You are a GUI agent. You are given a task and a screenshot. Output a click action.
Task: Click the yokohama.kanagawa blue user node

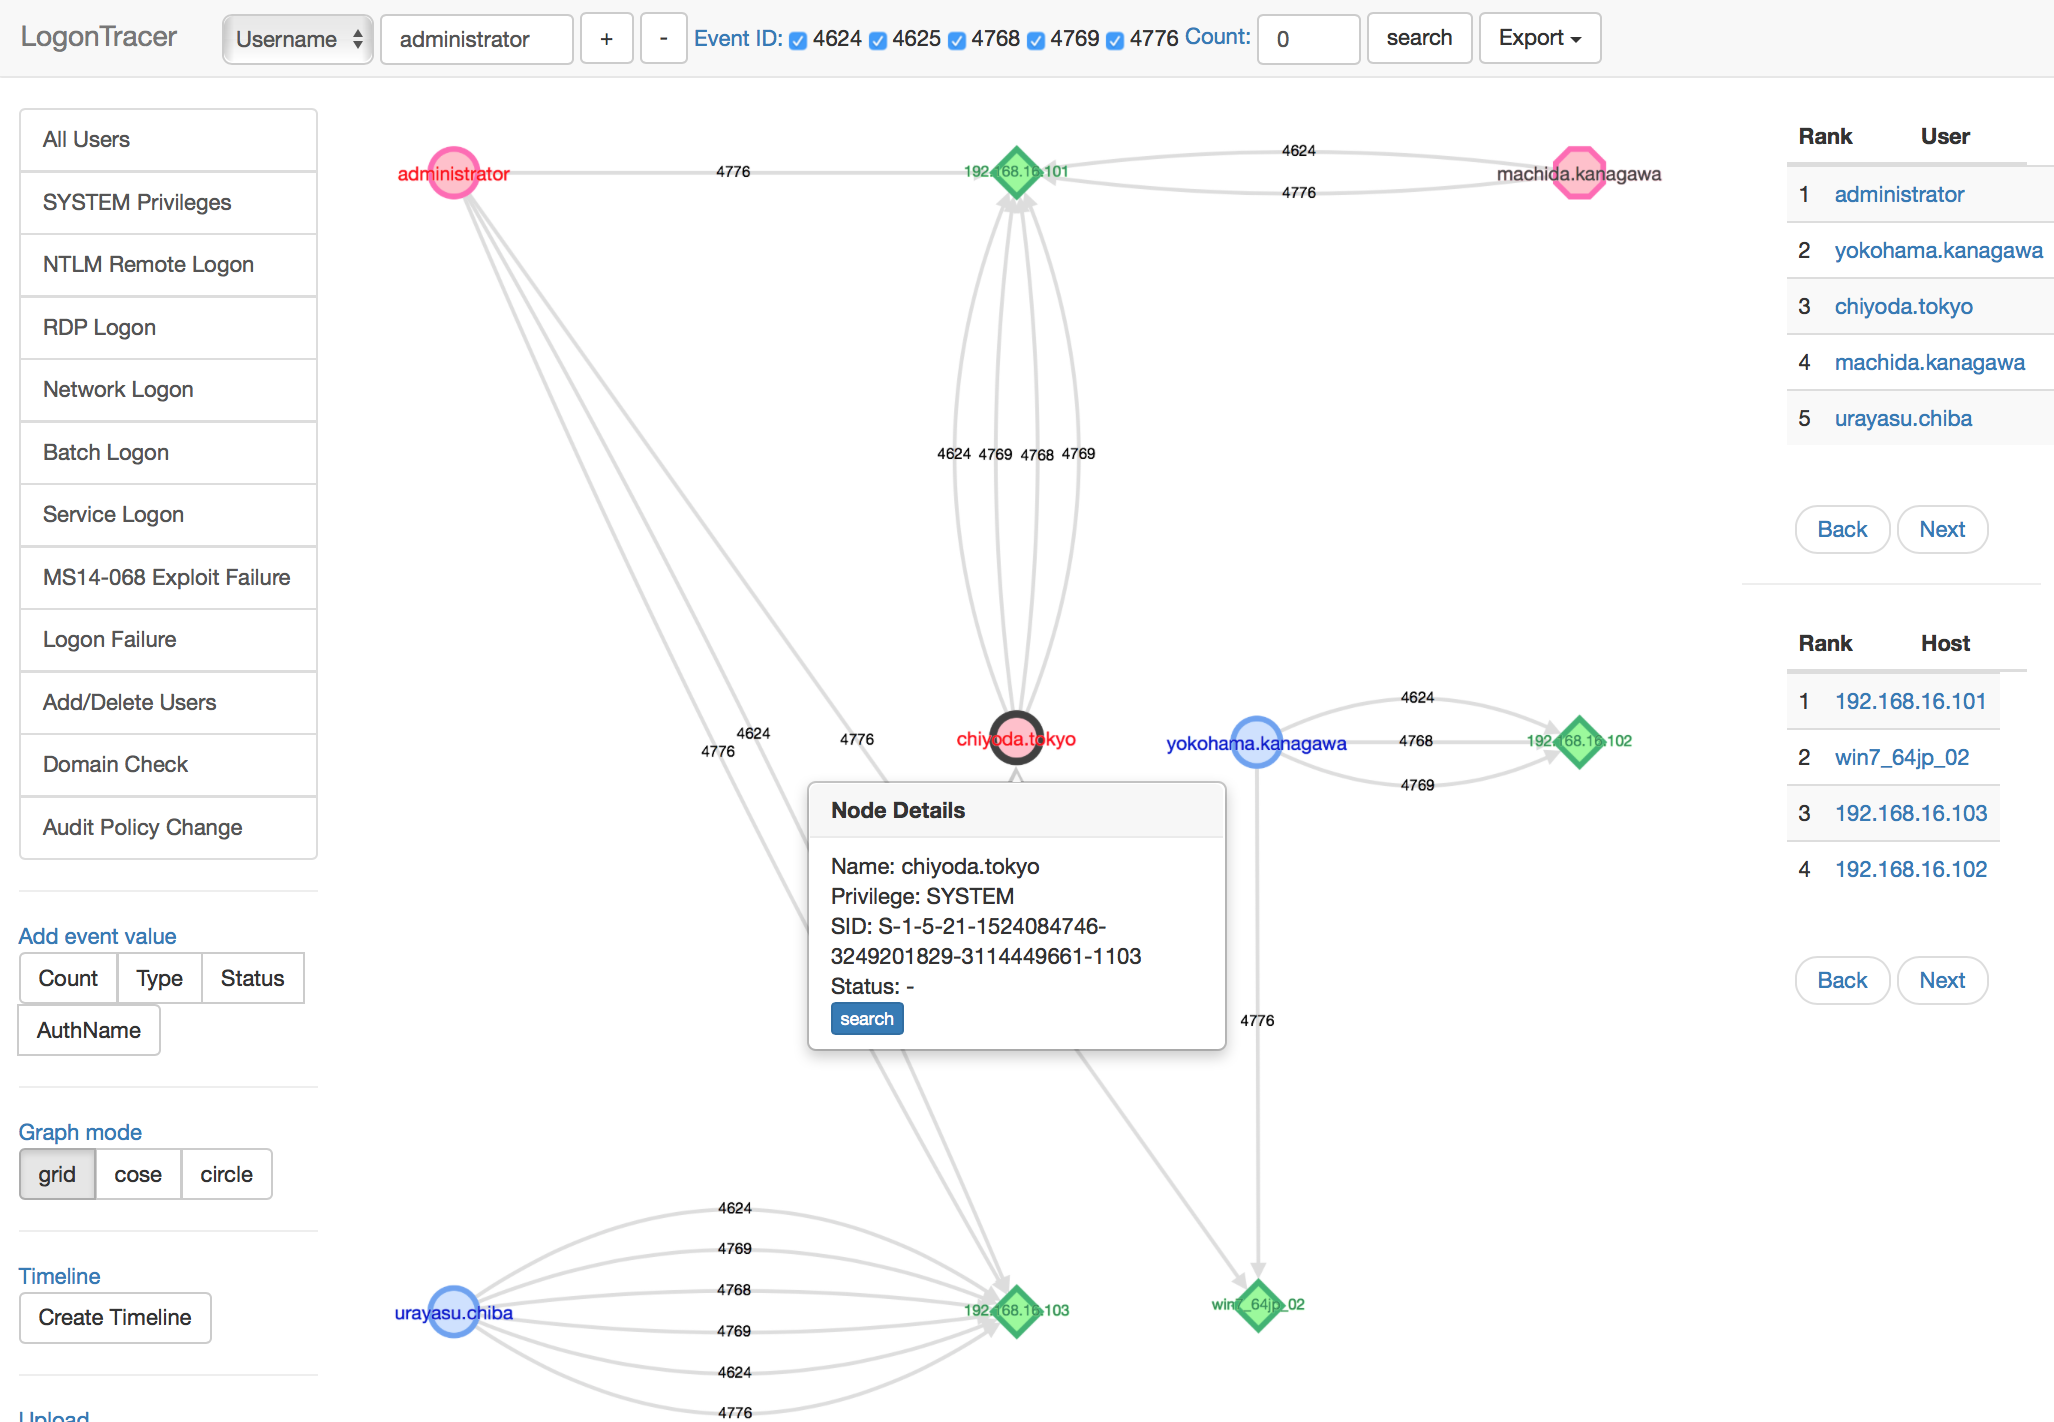pos(1256,742)
